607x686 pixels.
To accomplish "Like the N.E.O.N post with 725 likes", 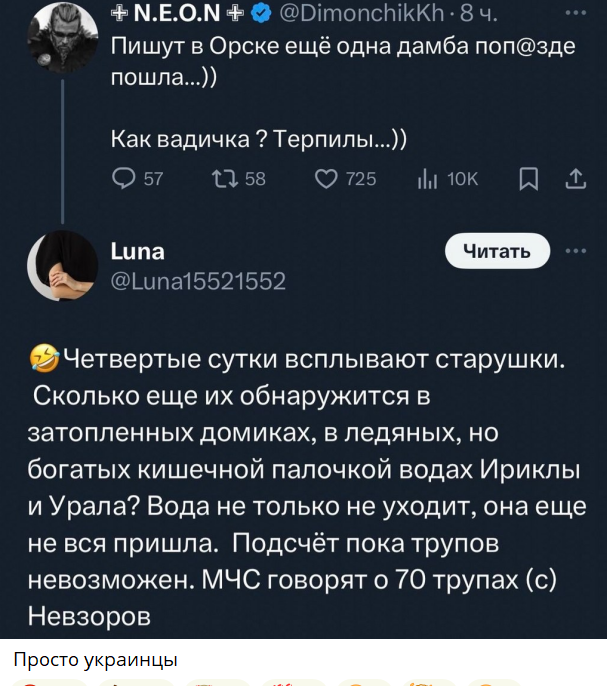I will pyautogui.click(x=326, y=178).
